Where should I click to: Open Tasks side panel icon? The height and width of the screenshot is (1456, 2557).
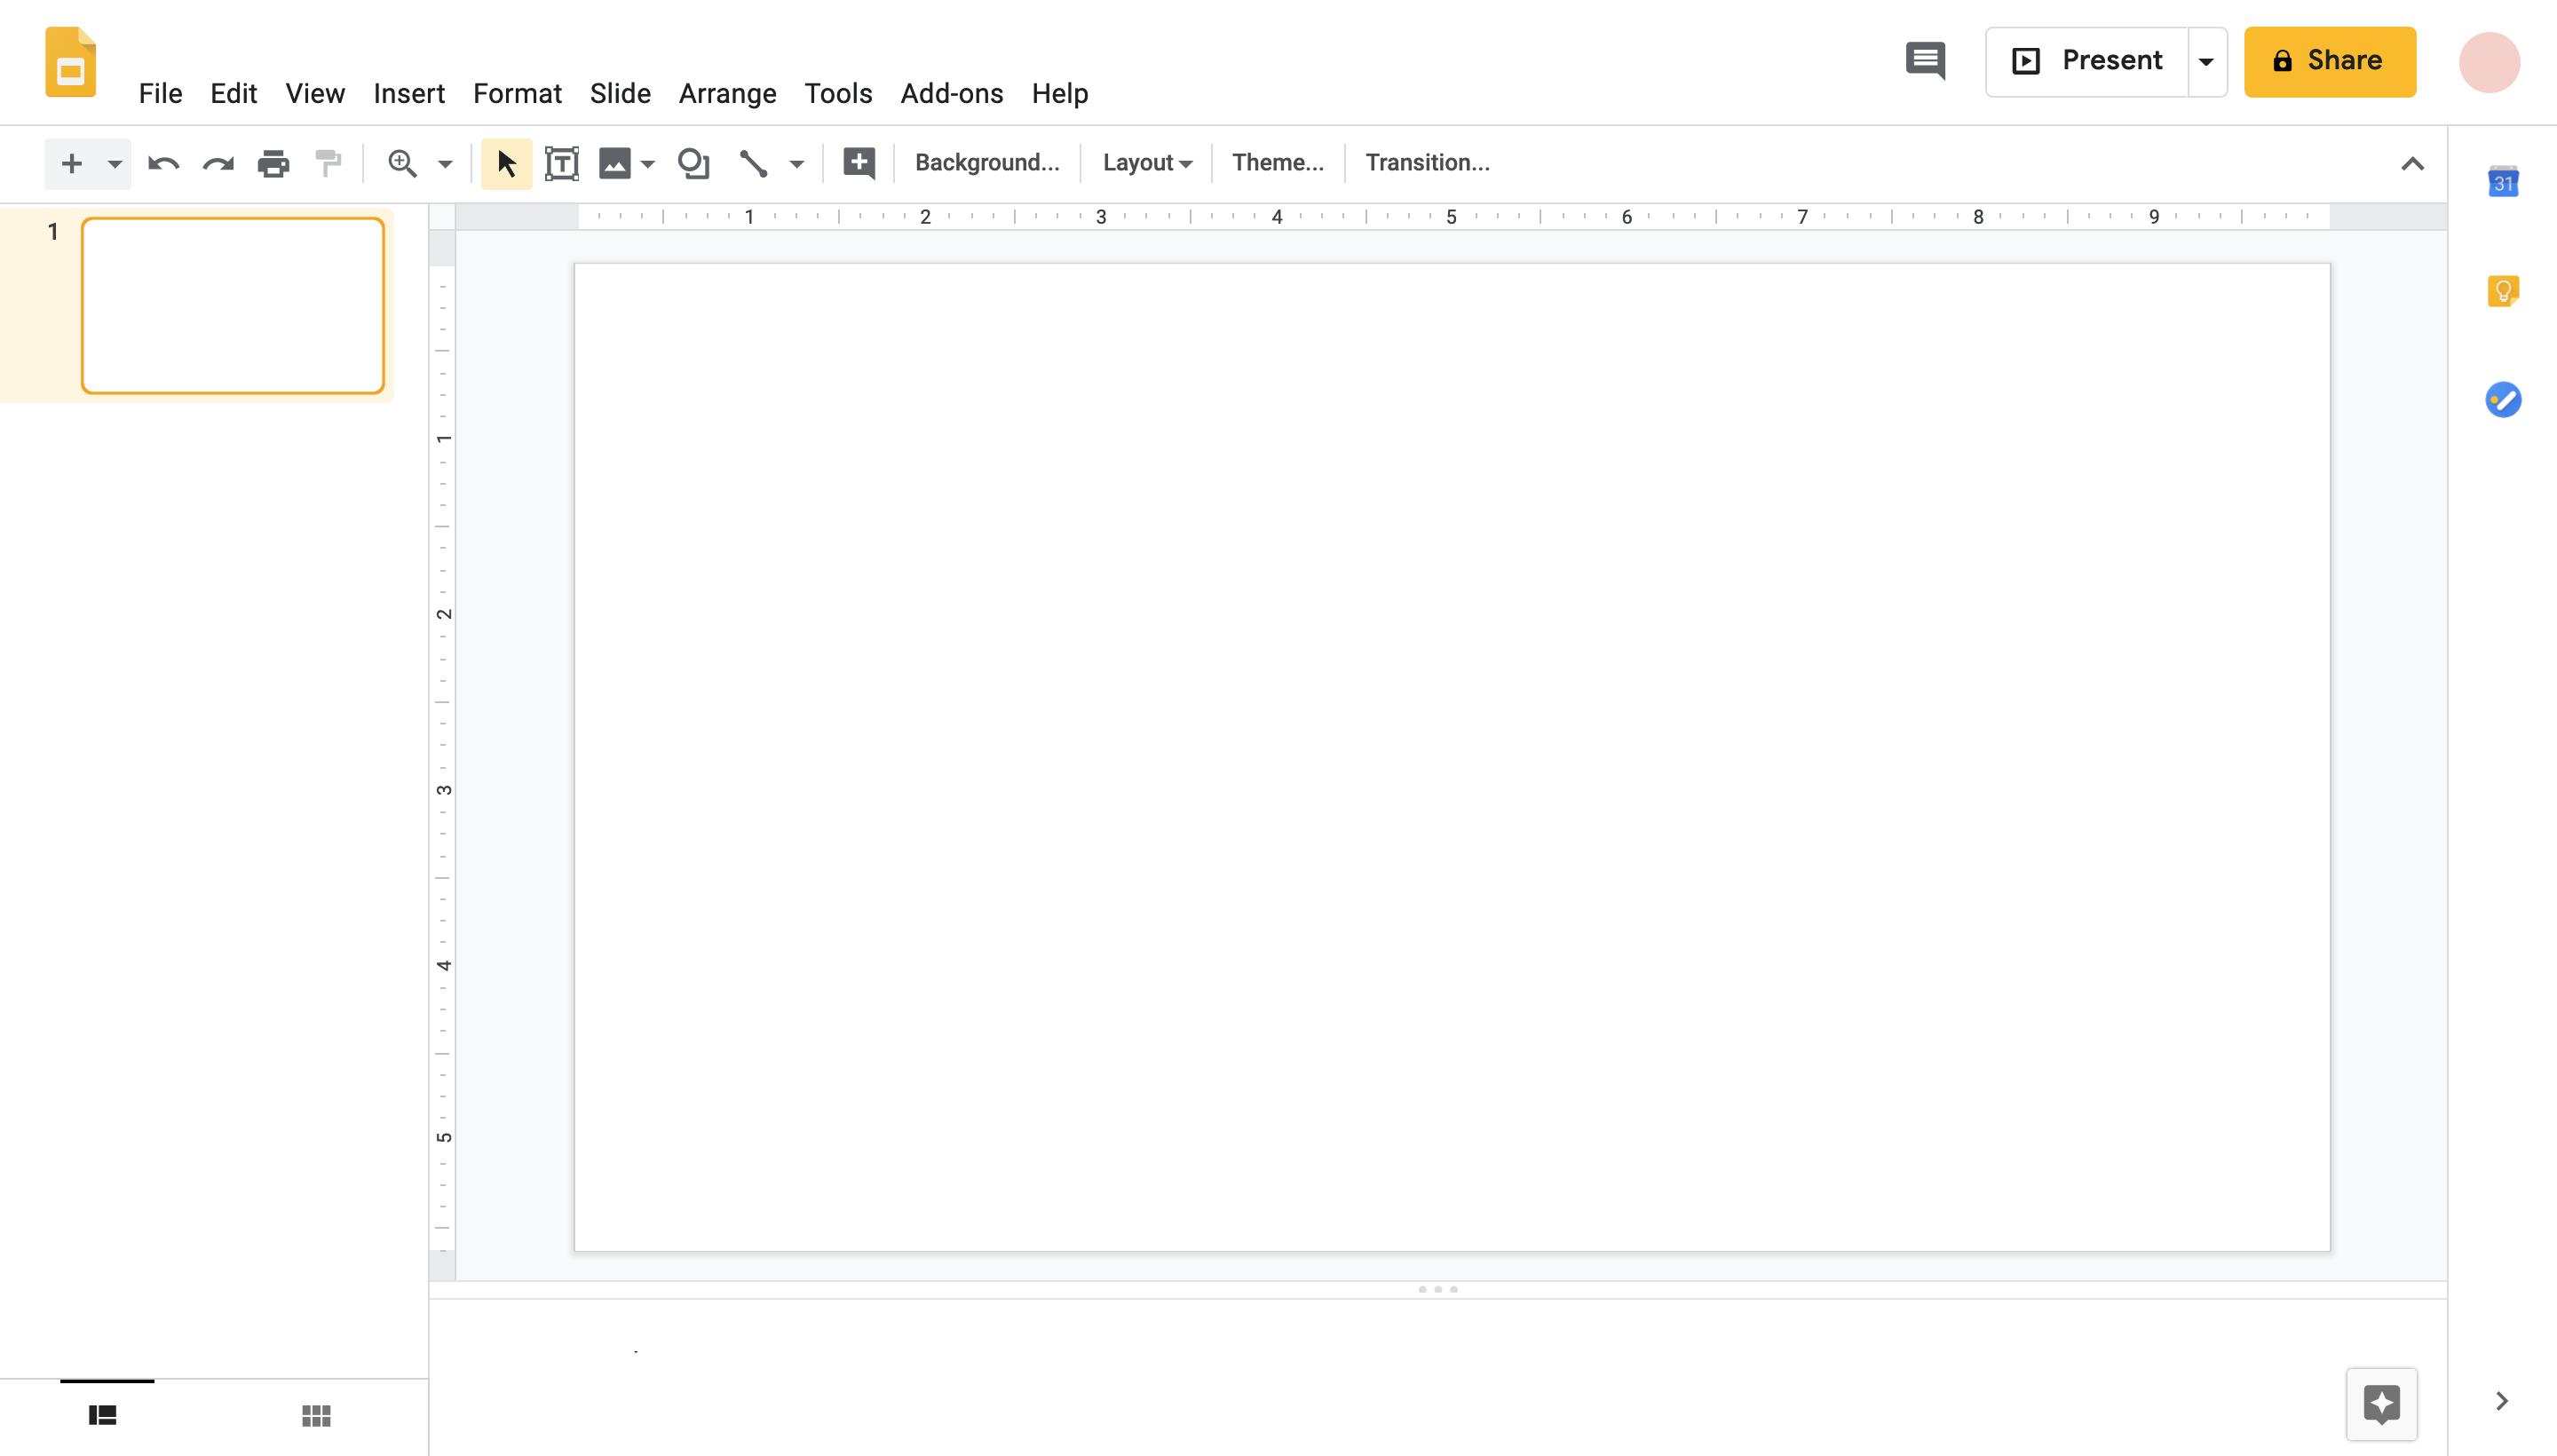tap(2503, 400)
